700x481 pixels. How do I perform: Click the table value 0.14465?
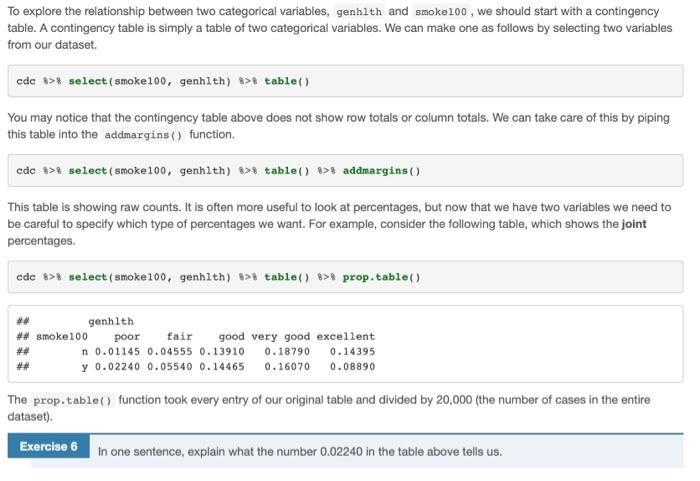click(x=222, y=367)
